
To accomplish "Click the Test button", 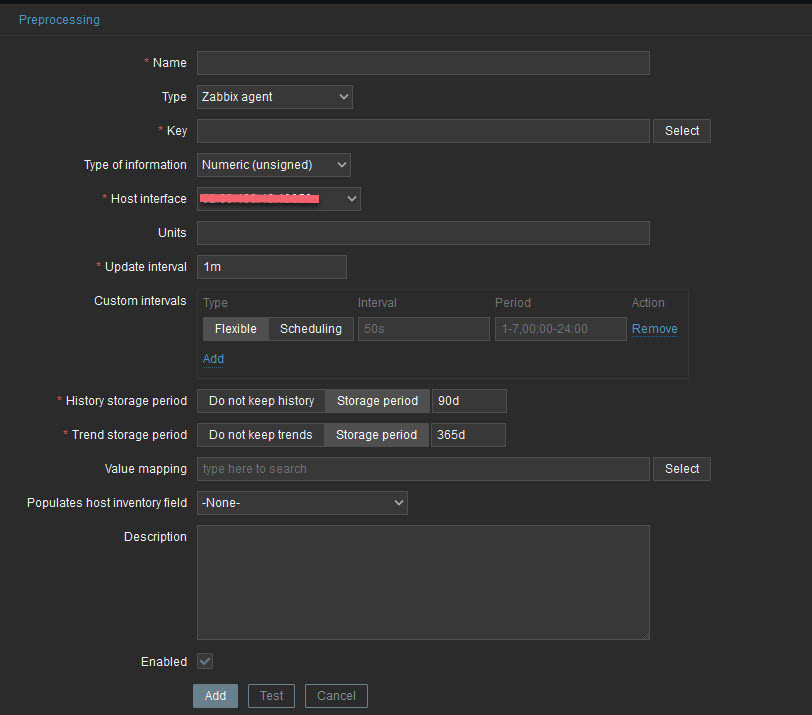I will click(271, 696).
